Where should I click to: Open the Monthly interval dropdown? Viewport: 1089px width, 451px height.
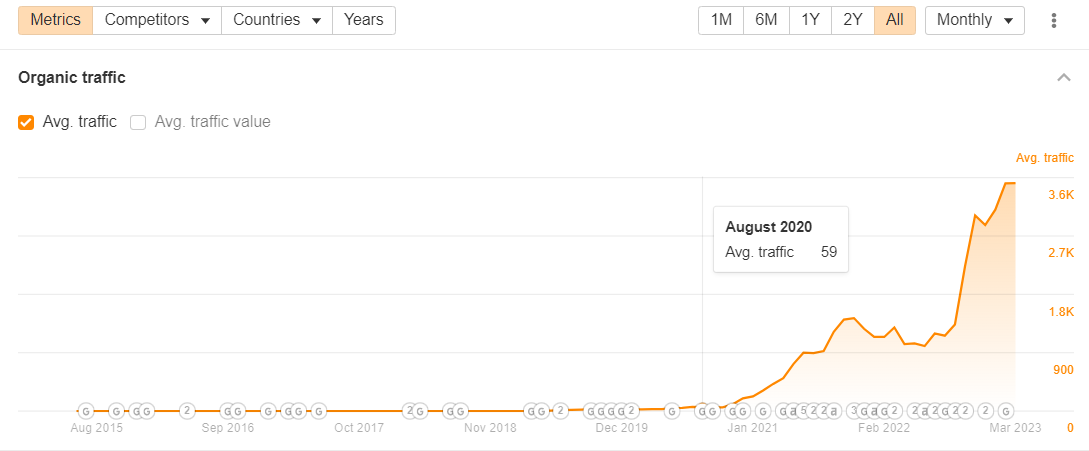974,20
